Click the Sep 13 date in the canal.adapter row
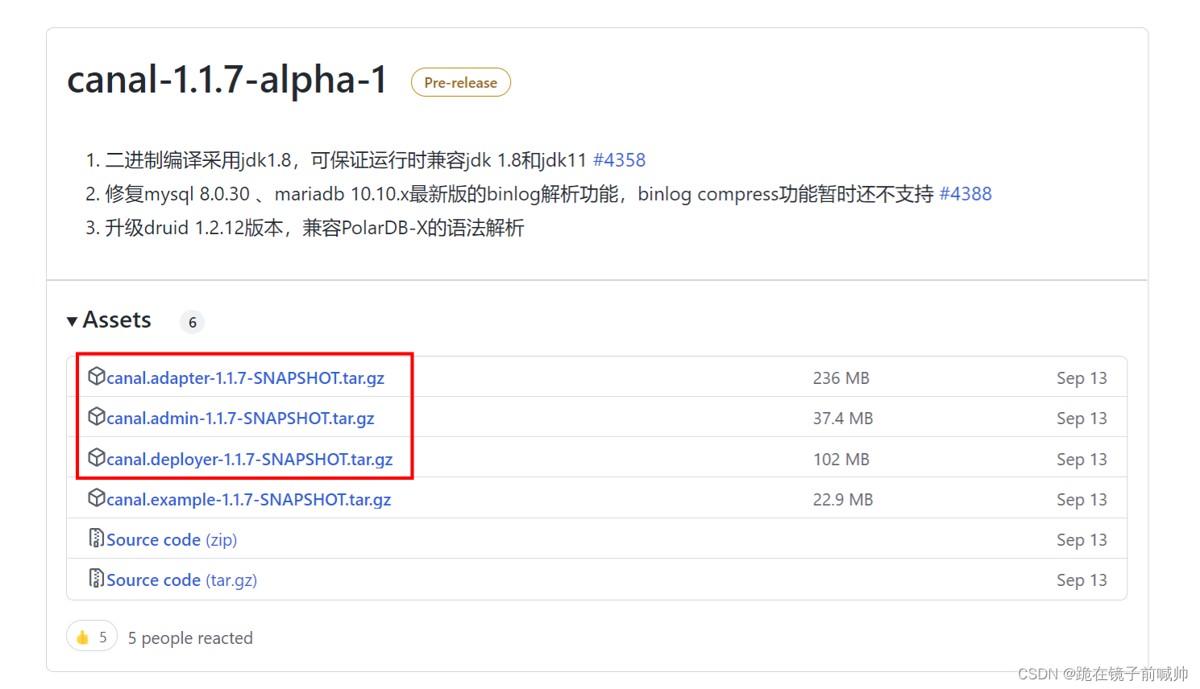The width and height of the screenshot is (1200, 689). tap(1082, 378)
